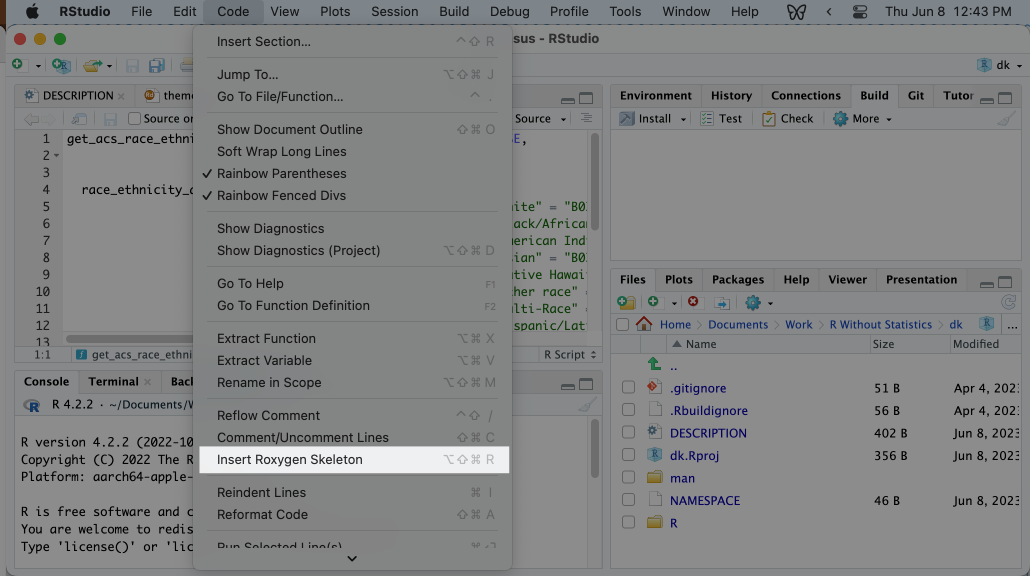Image resolution: width=1030 pixels, height=576 pixels.
Task: Toggle select-all checkbox in Files path bar
Action: point(623,324)
